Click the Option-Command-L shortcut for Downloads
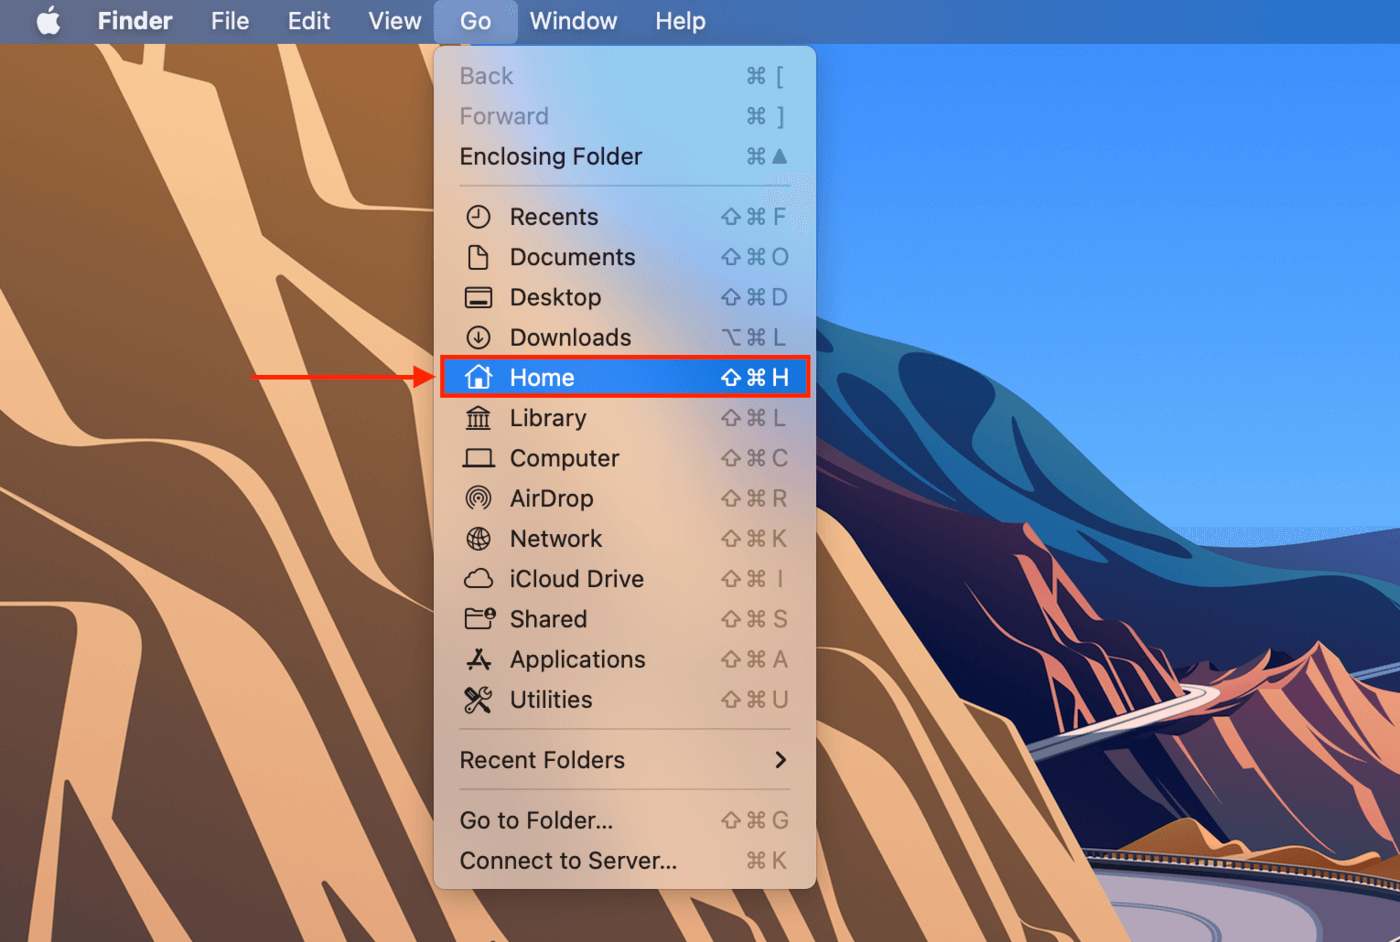 (755, 338)
